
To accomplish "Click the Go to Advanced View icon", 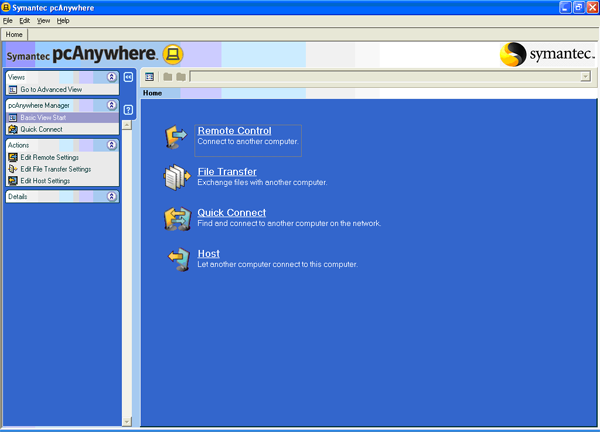I will point(13,90).
